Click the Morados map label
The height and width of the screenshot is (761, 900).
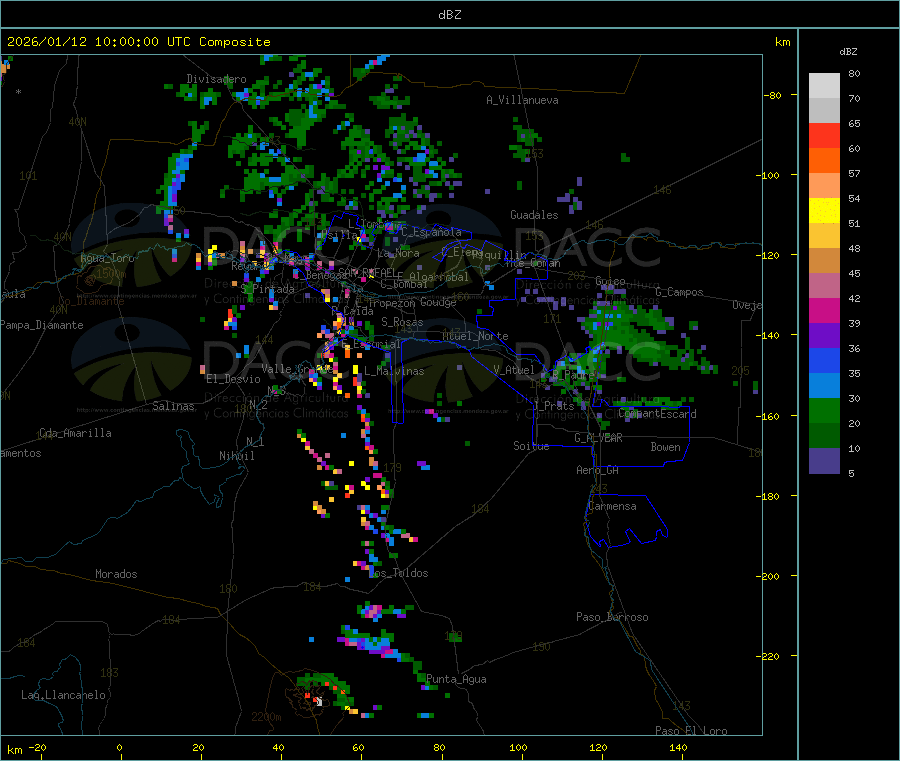tap(116, 574)
